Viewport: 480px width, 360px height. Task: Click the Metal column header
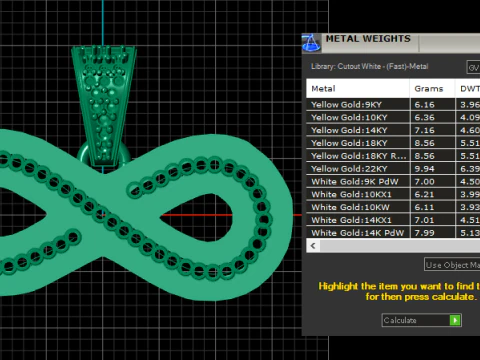pyautogui.click(x=358, y=89)
